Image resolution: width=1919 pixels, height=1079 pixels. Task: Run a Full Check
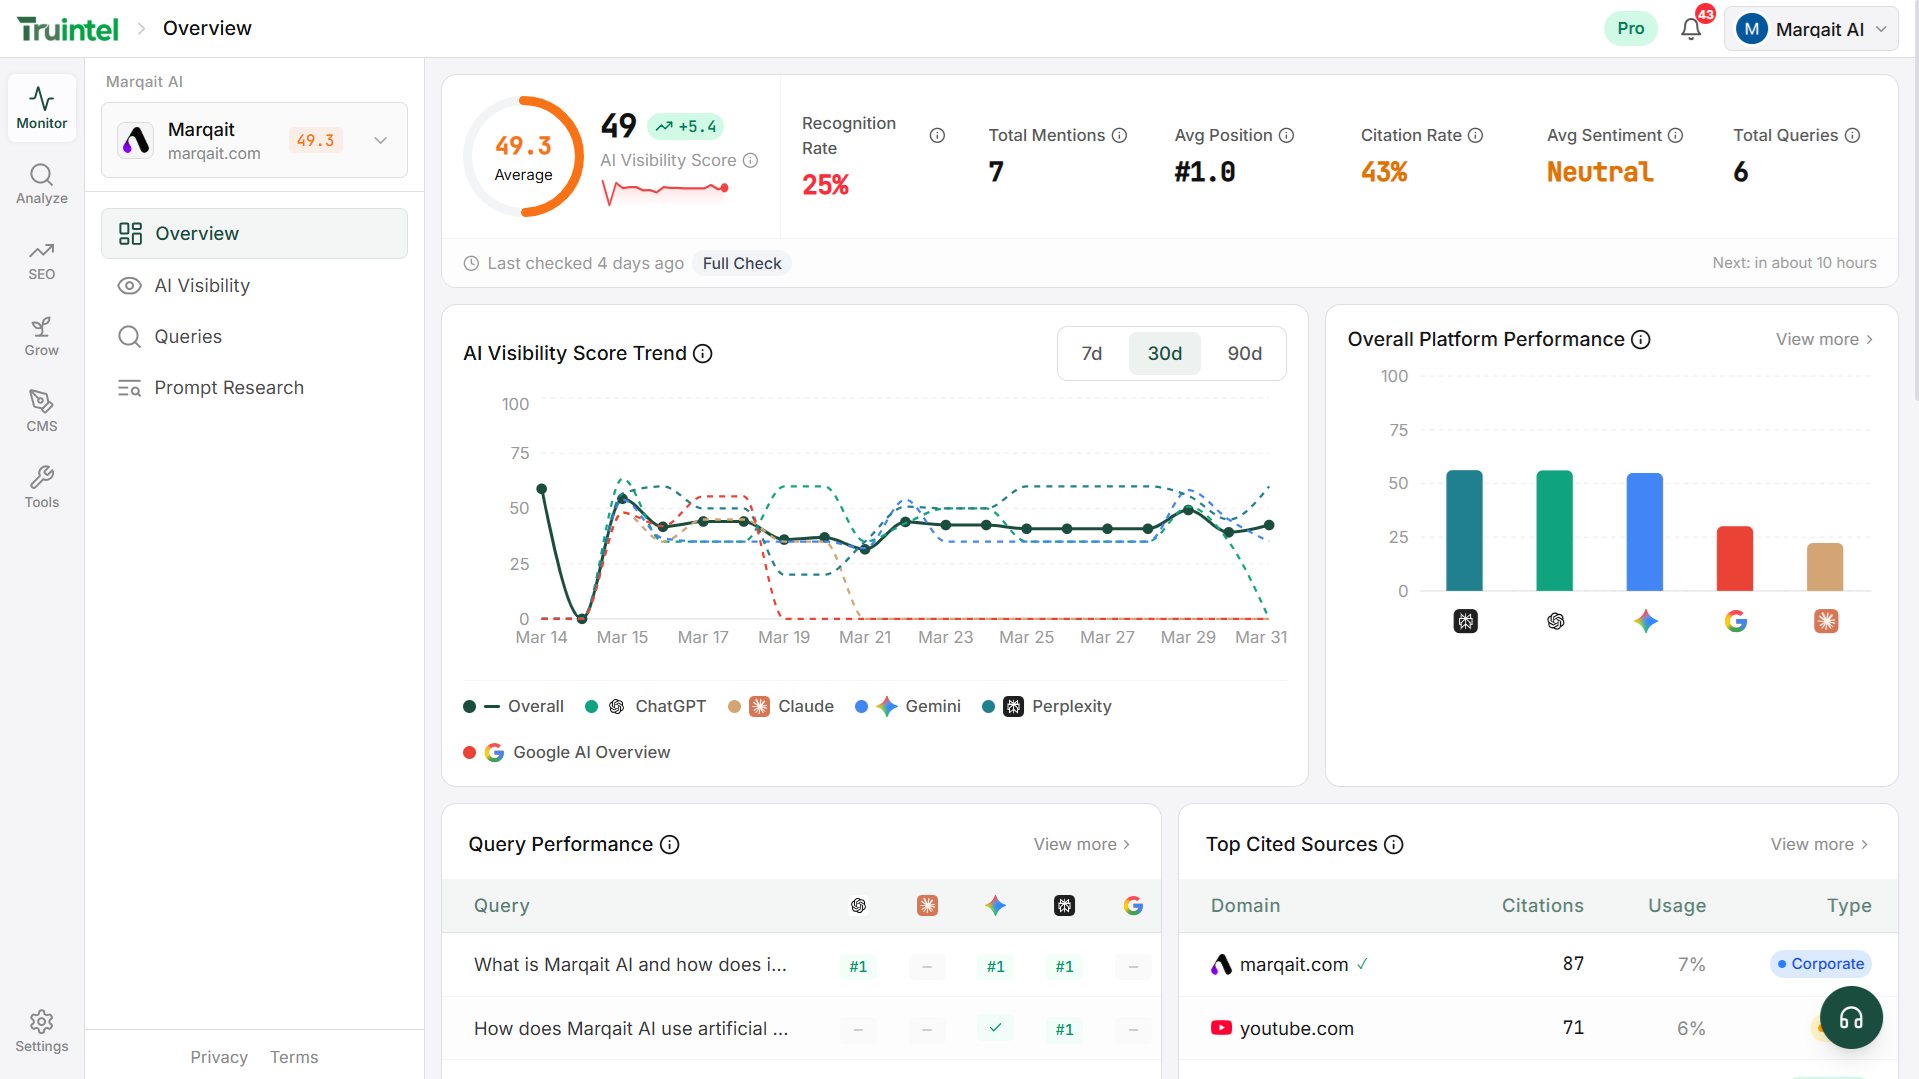[742, 264]
